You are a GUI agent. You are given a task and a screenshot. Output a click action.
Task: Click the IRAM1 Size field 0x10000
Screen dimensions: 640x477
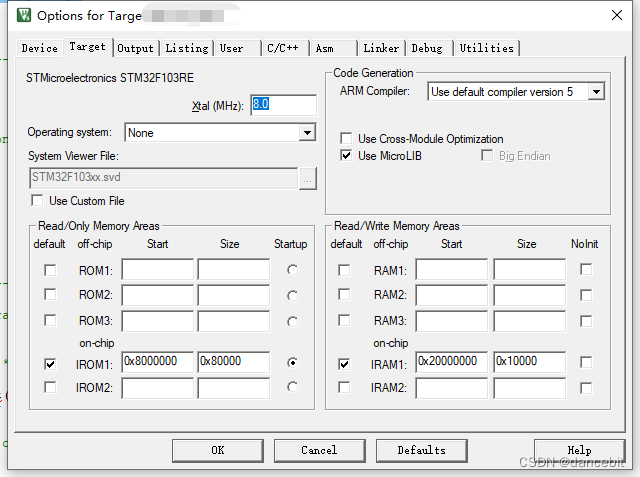coord(530,362)
